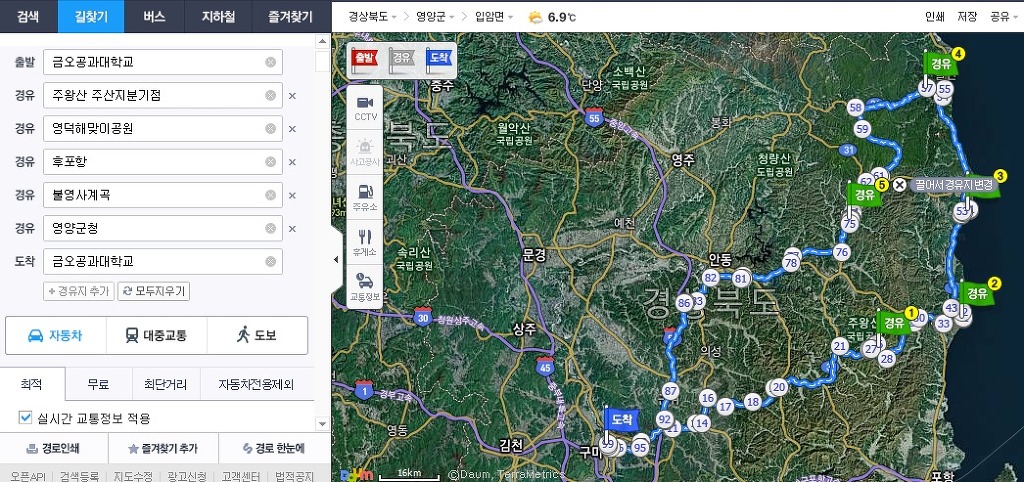Remove the 주왕산 주산지분기점 waypoint row

[x=292, y=96]
